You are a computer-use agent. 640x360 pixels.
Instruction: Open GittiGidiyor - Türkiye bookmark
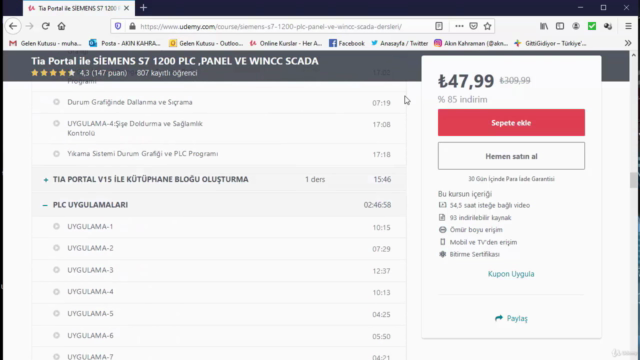(x=550, y=43)
